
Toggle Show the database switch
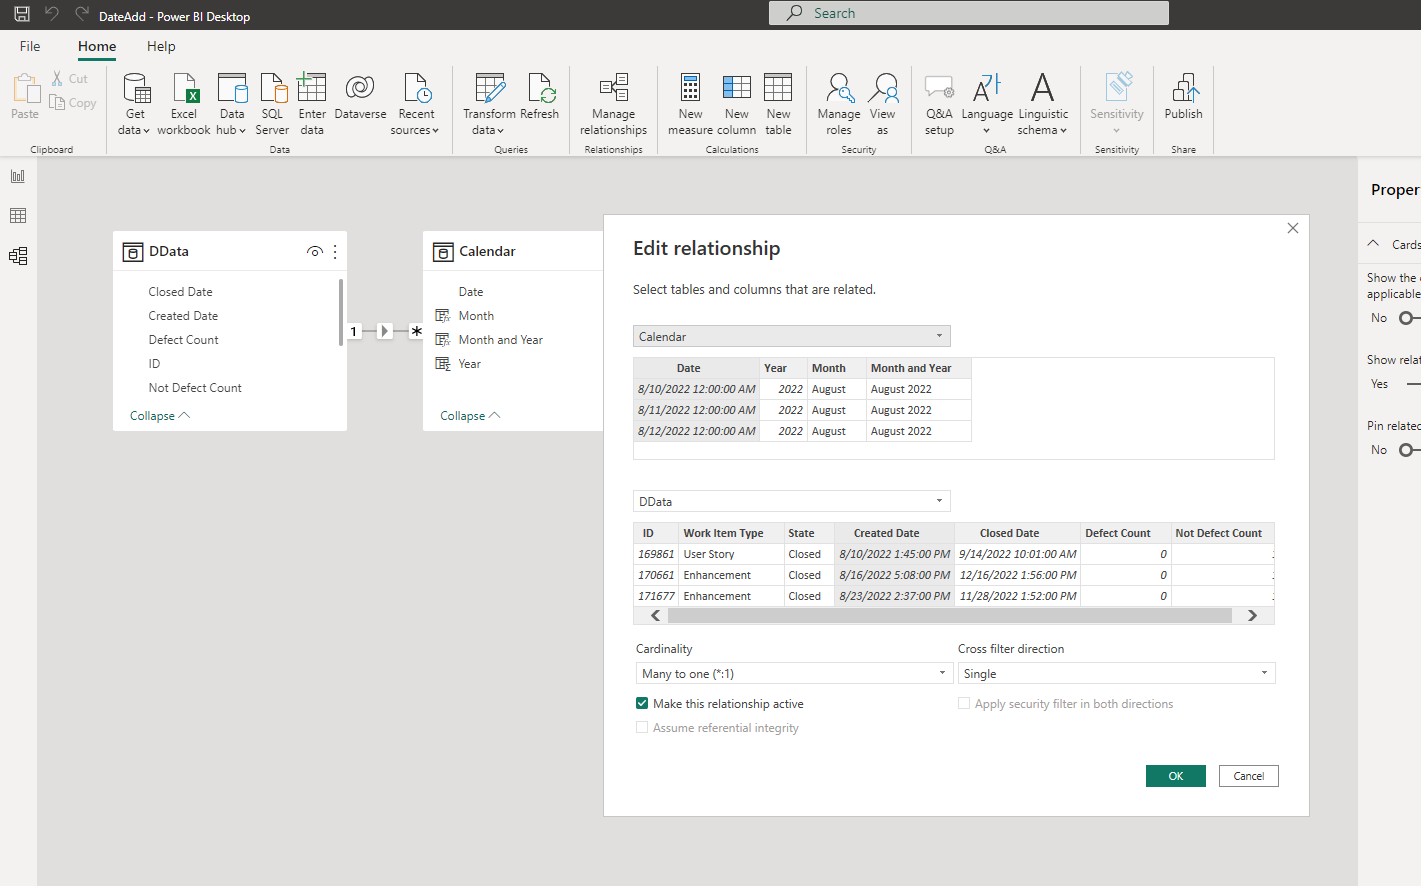point(1409,318)
